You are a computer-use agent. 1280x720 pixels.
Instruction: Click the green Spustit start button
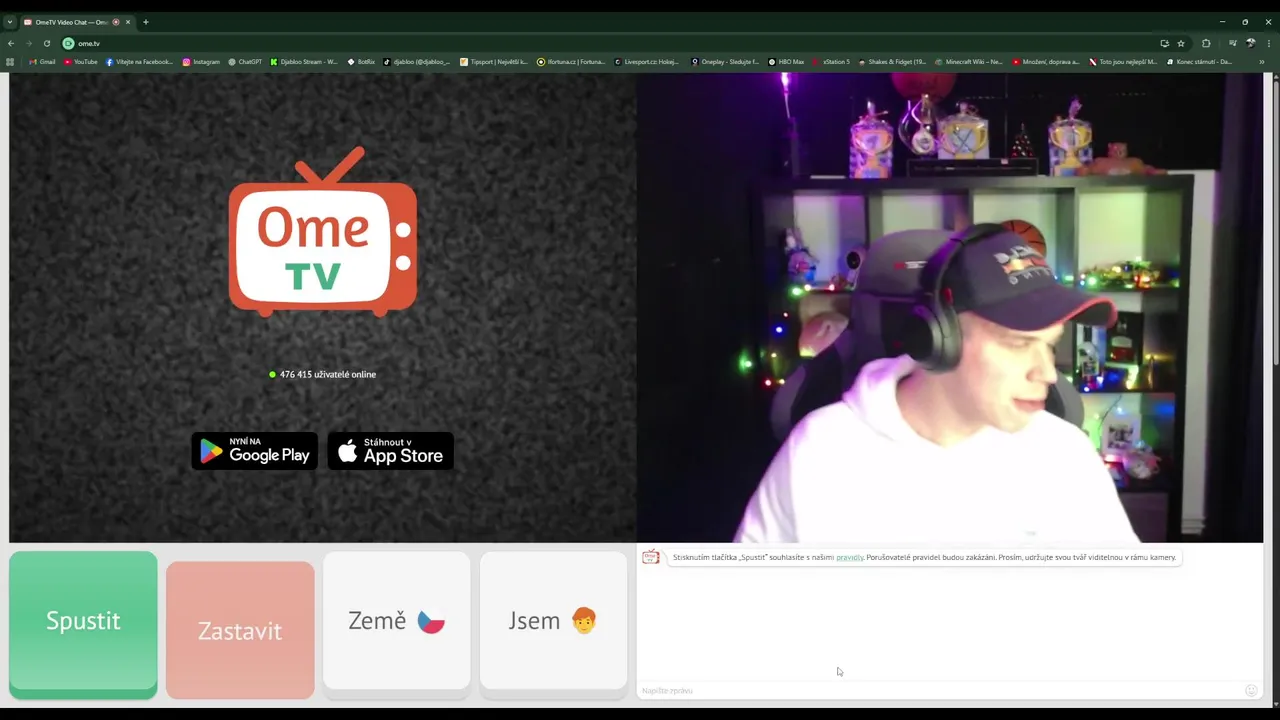[83, 624]
